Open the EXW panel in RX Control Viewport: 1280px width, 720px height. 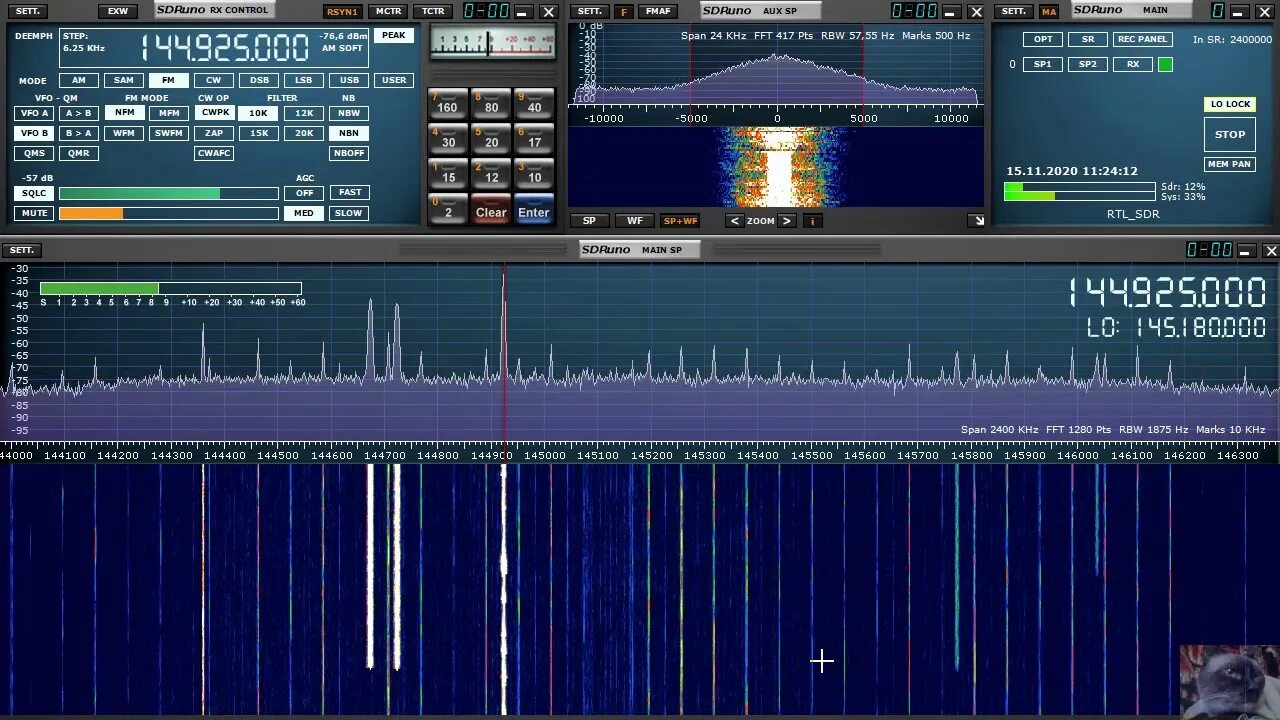[118, 11]
